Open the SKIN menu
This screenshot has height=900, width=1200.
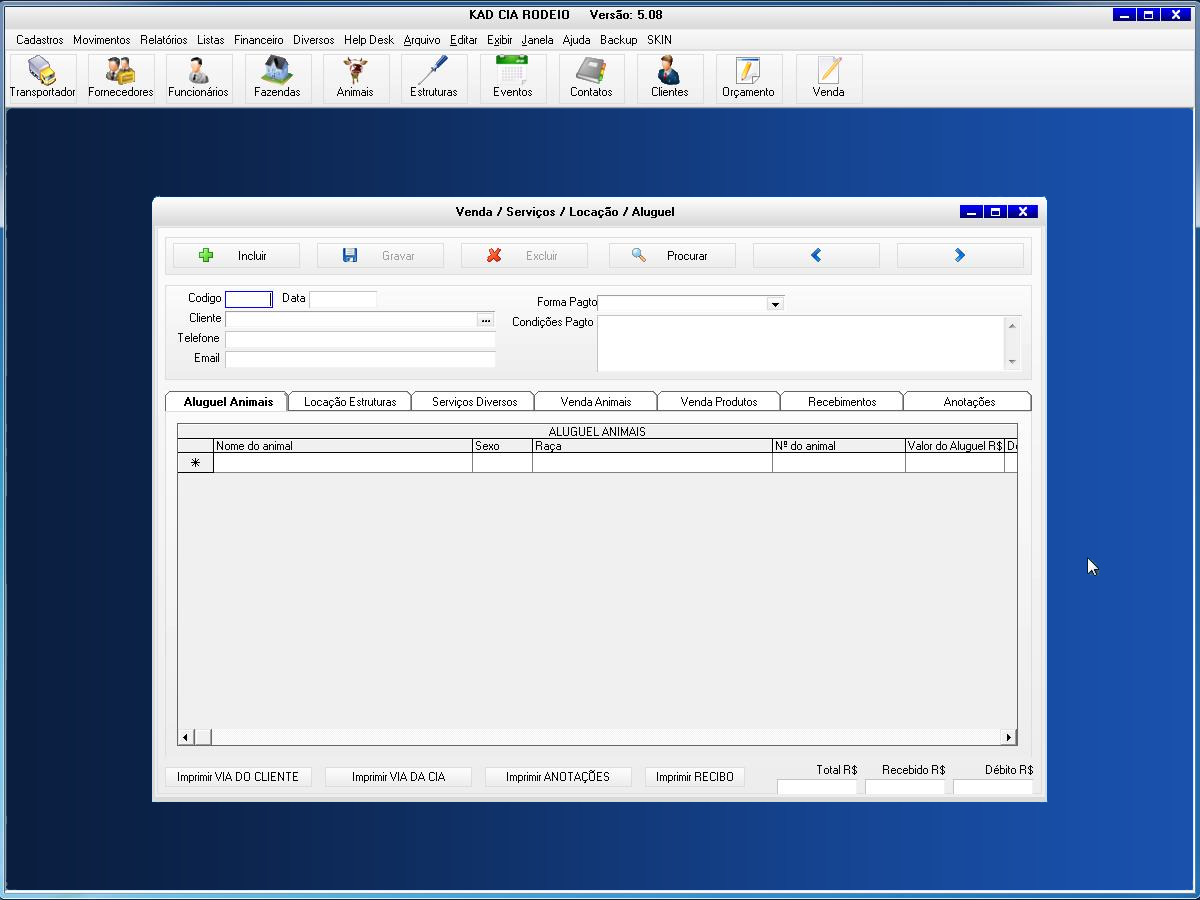click(x=659, y=40)
